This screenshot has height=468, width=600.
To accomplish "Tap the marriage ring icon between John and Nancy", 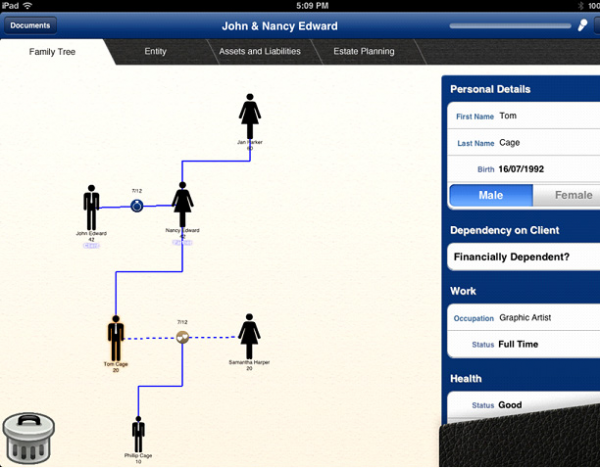I will click(137, 206).
